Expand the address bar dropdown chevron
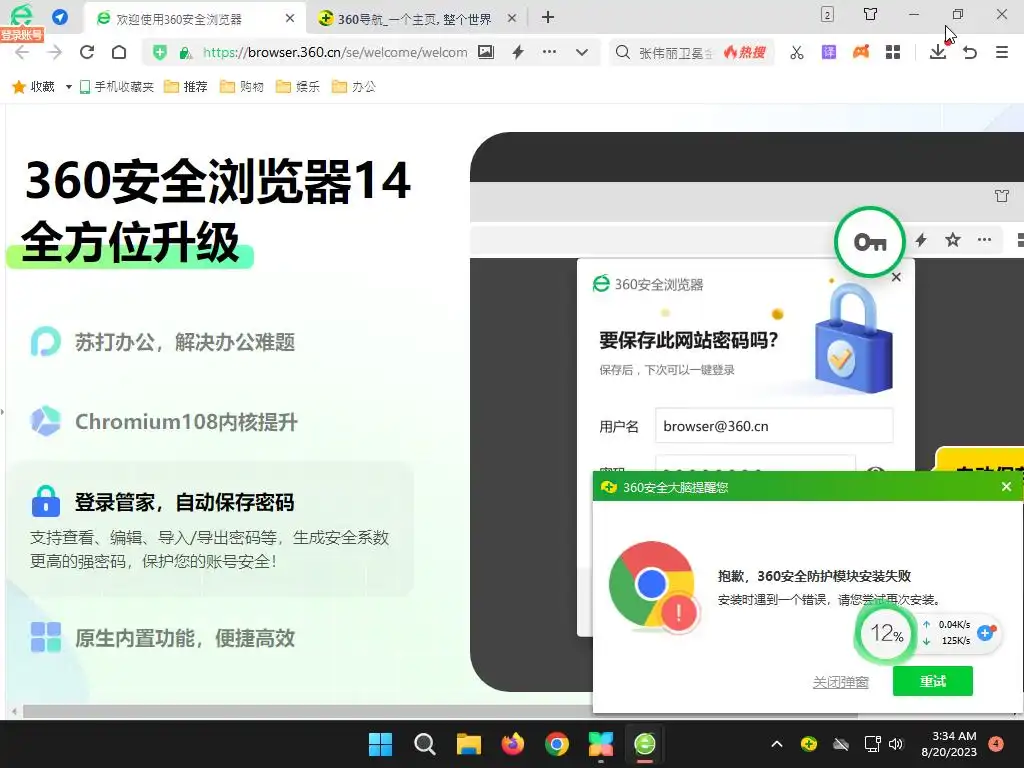Screen dimensions: 1024x768 click(582, 52)
